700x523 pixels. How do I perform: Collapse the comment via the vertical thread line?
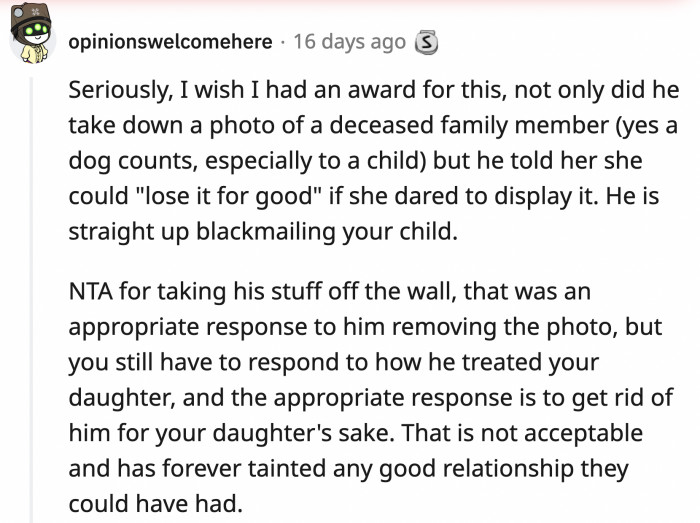point(31,300)
